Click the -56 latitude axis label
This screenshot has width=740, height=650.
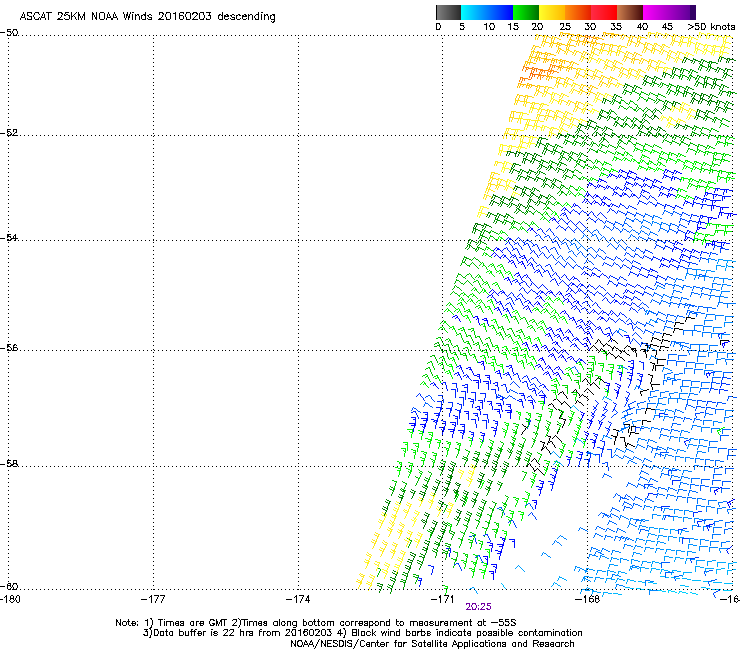[x=9, y=347]
